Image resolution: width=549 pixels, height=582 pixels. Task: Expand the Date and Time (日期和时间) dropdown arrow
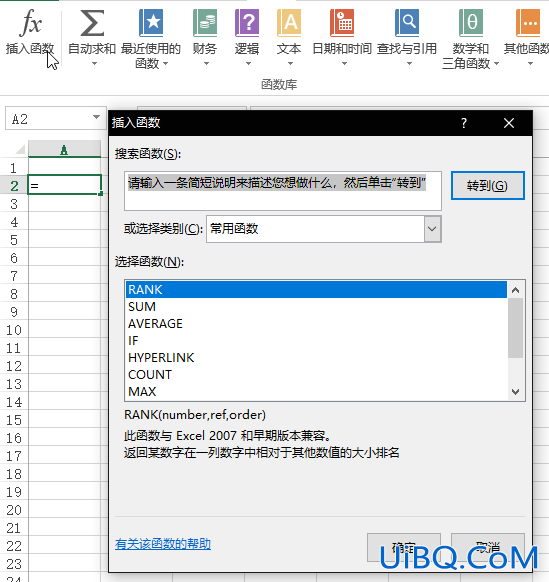(x=344, y=64)
